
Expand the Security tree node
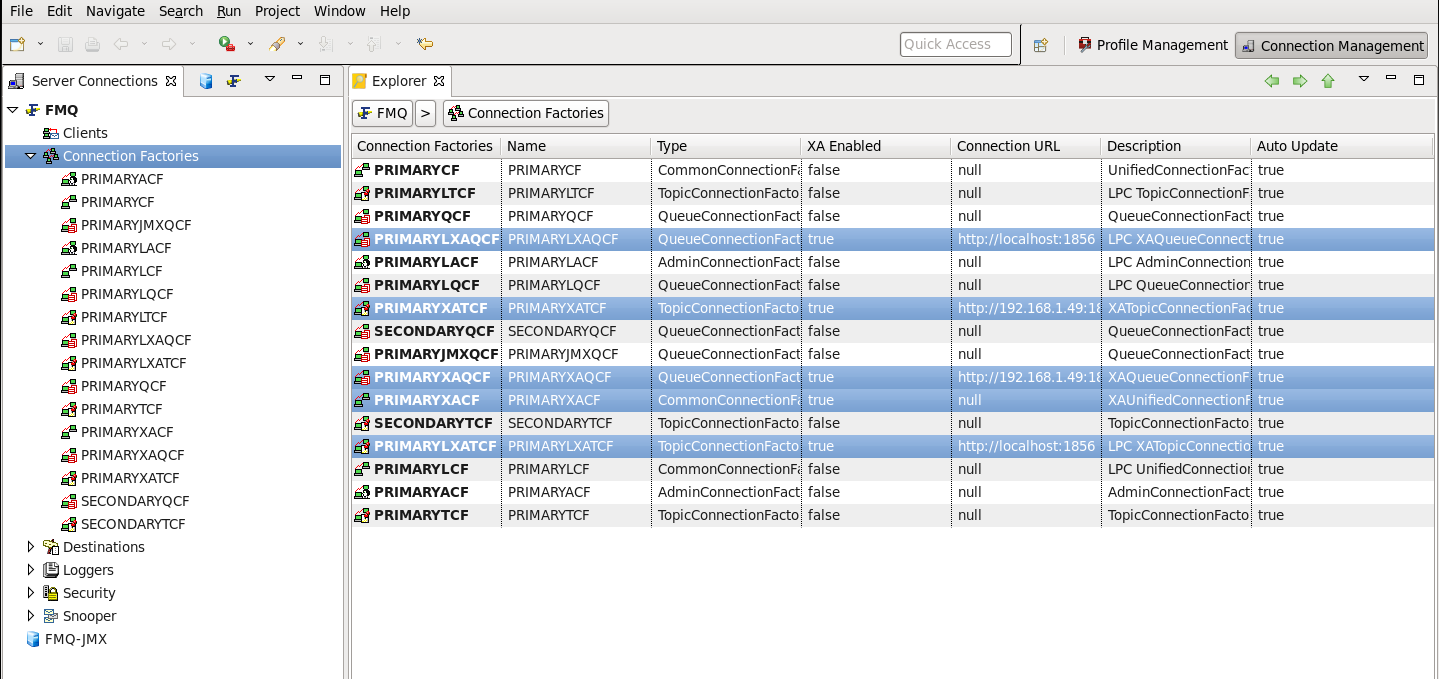tap(31, 593)
